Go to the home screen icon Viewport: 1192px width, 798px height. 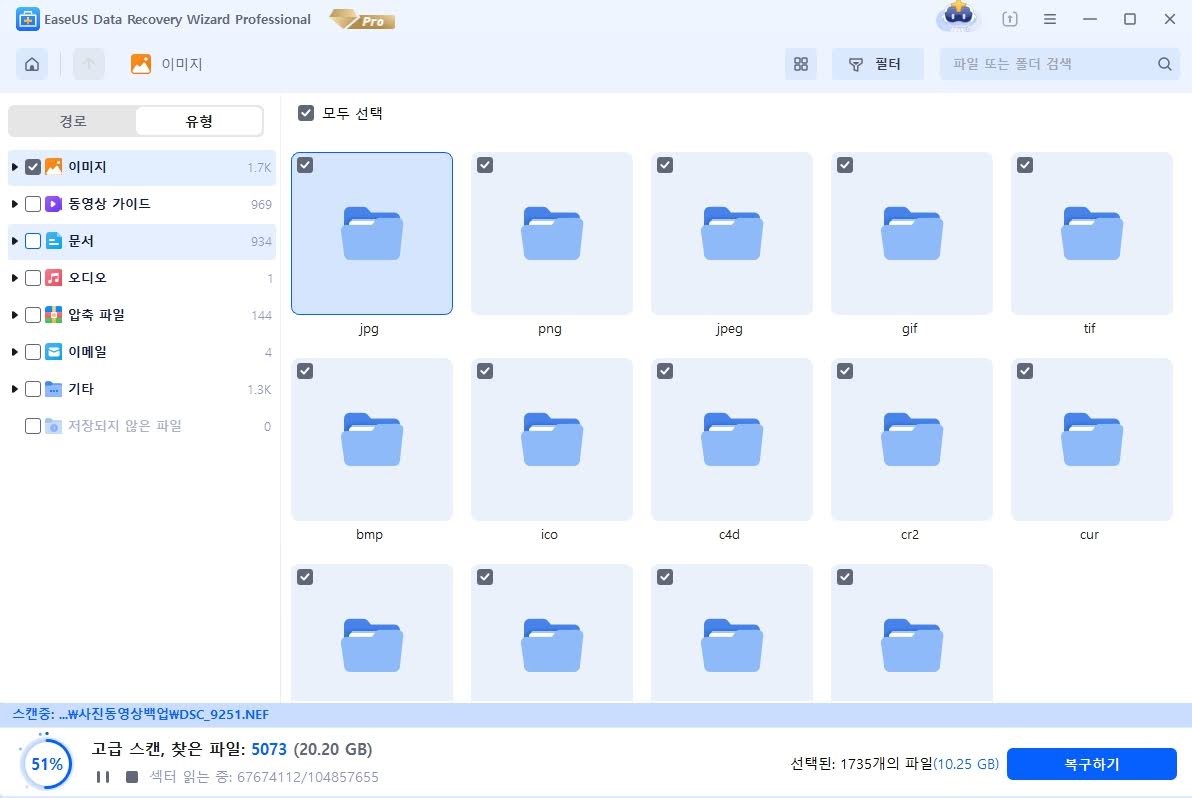point(32,64)
